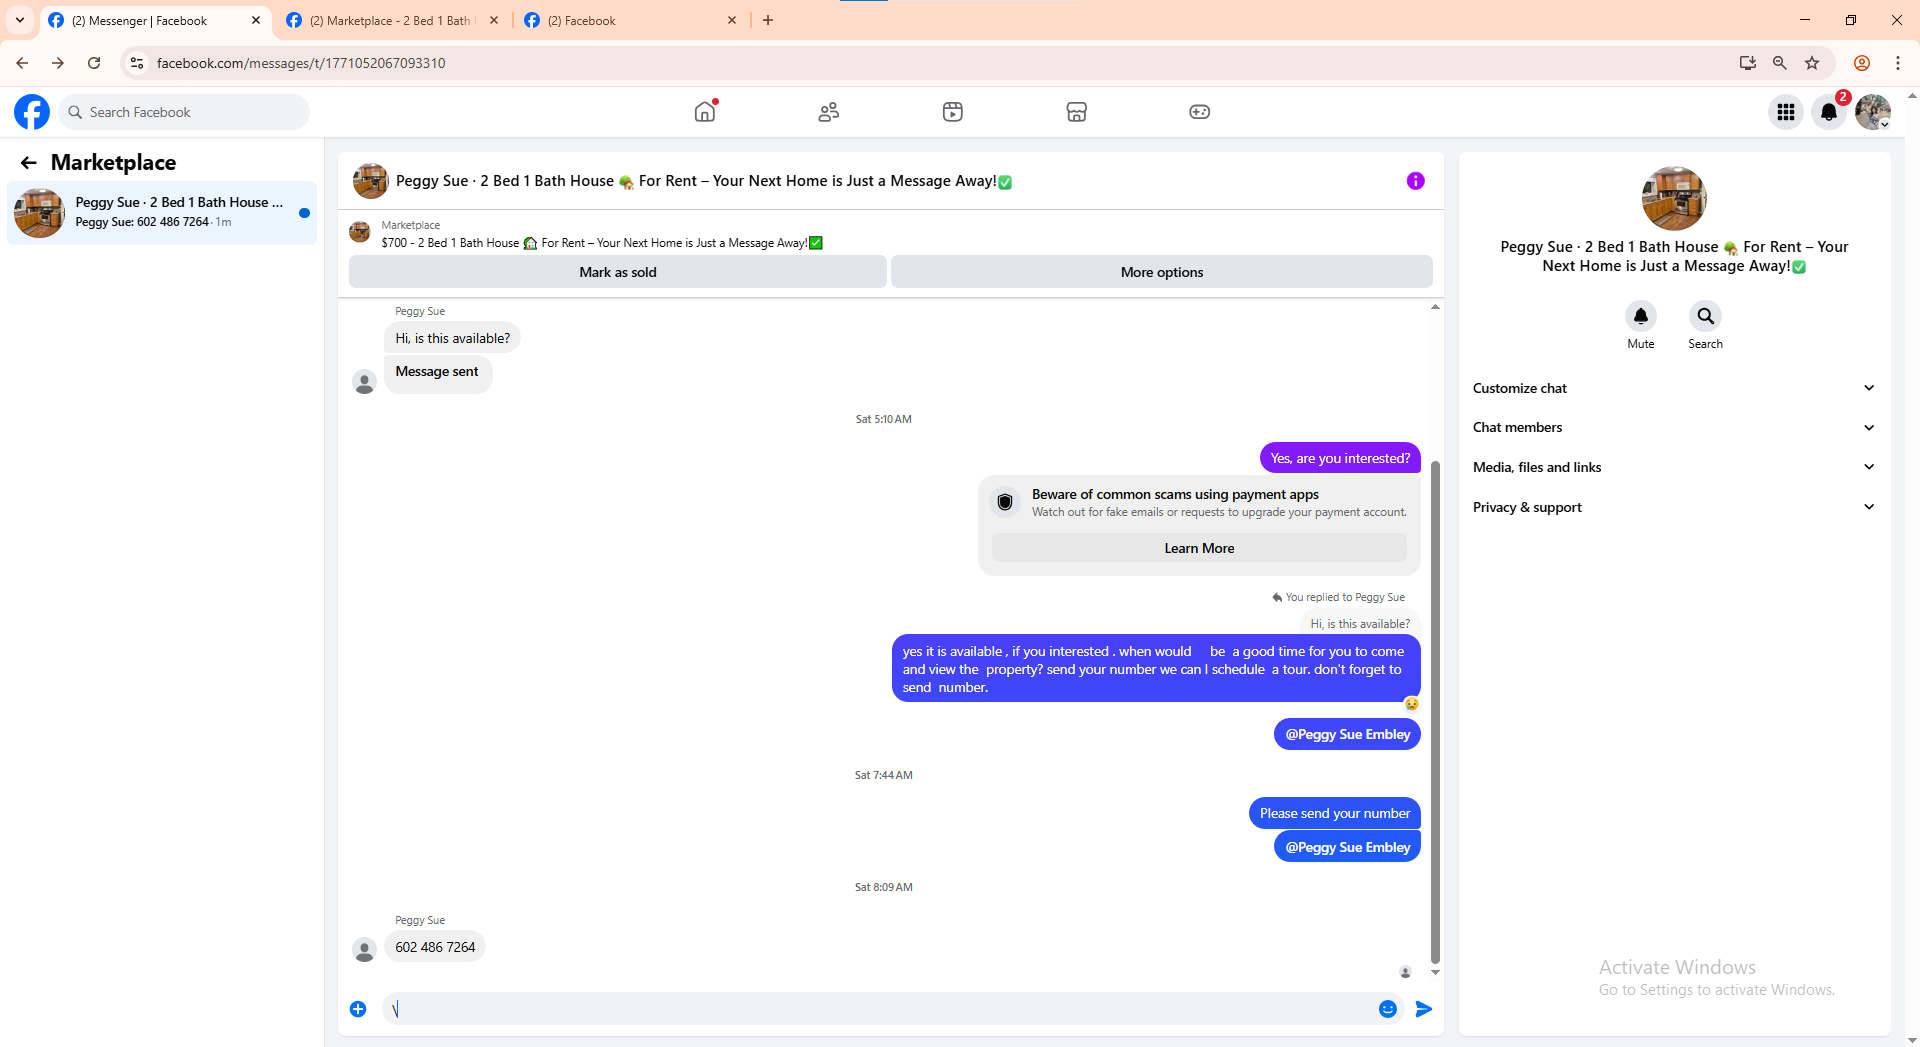This screenshot has height=1047, width=1920.
Task: Open the Video (Watch) icon
Action: tap(953, 112)
